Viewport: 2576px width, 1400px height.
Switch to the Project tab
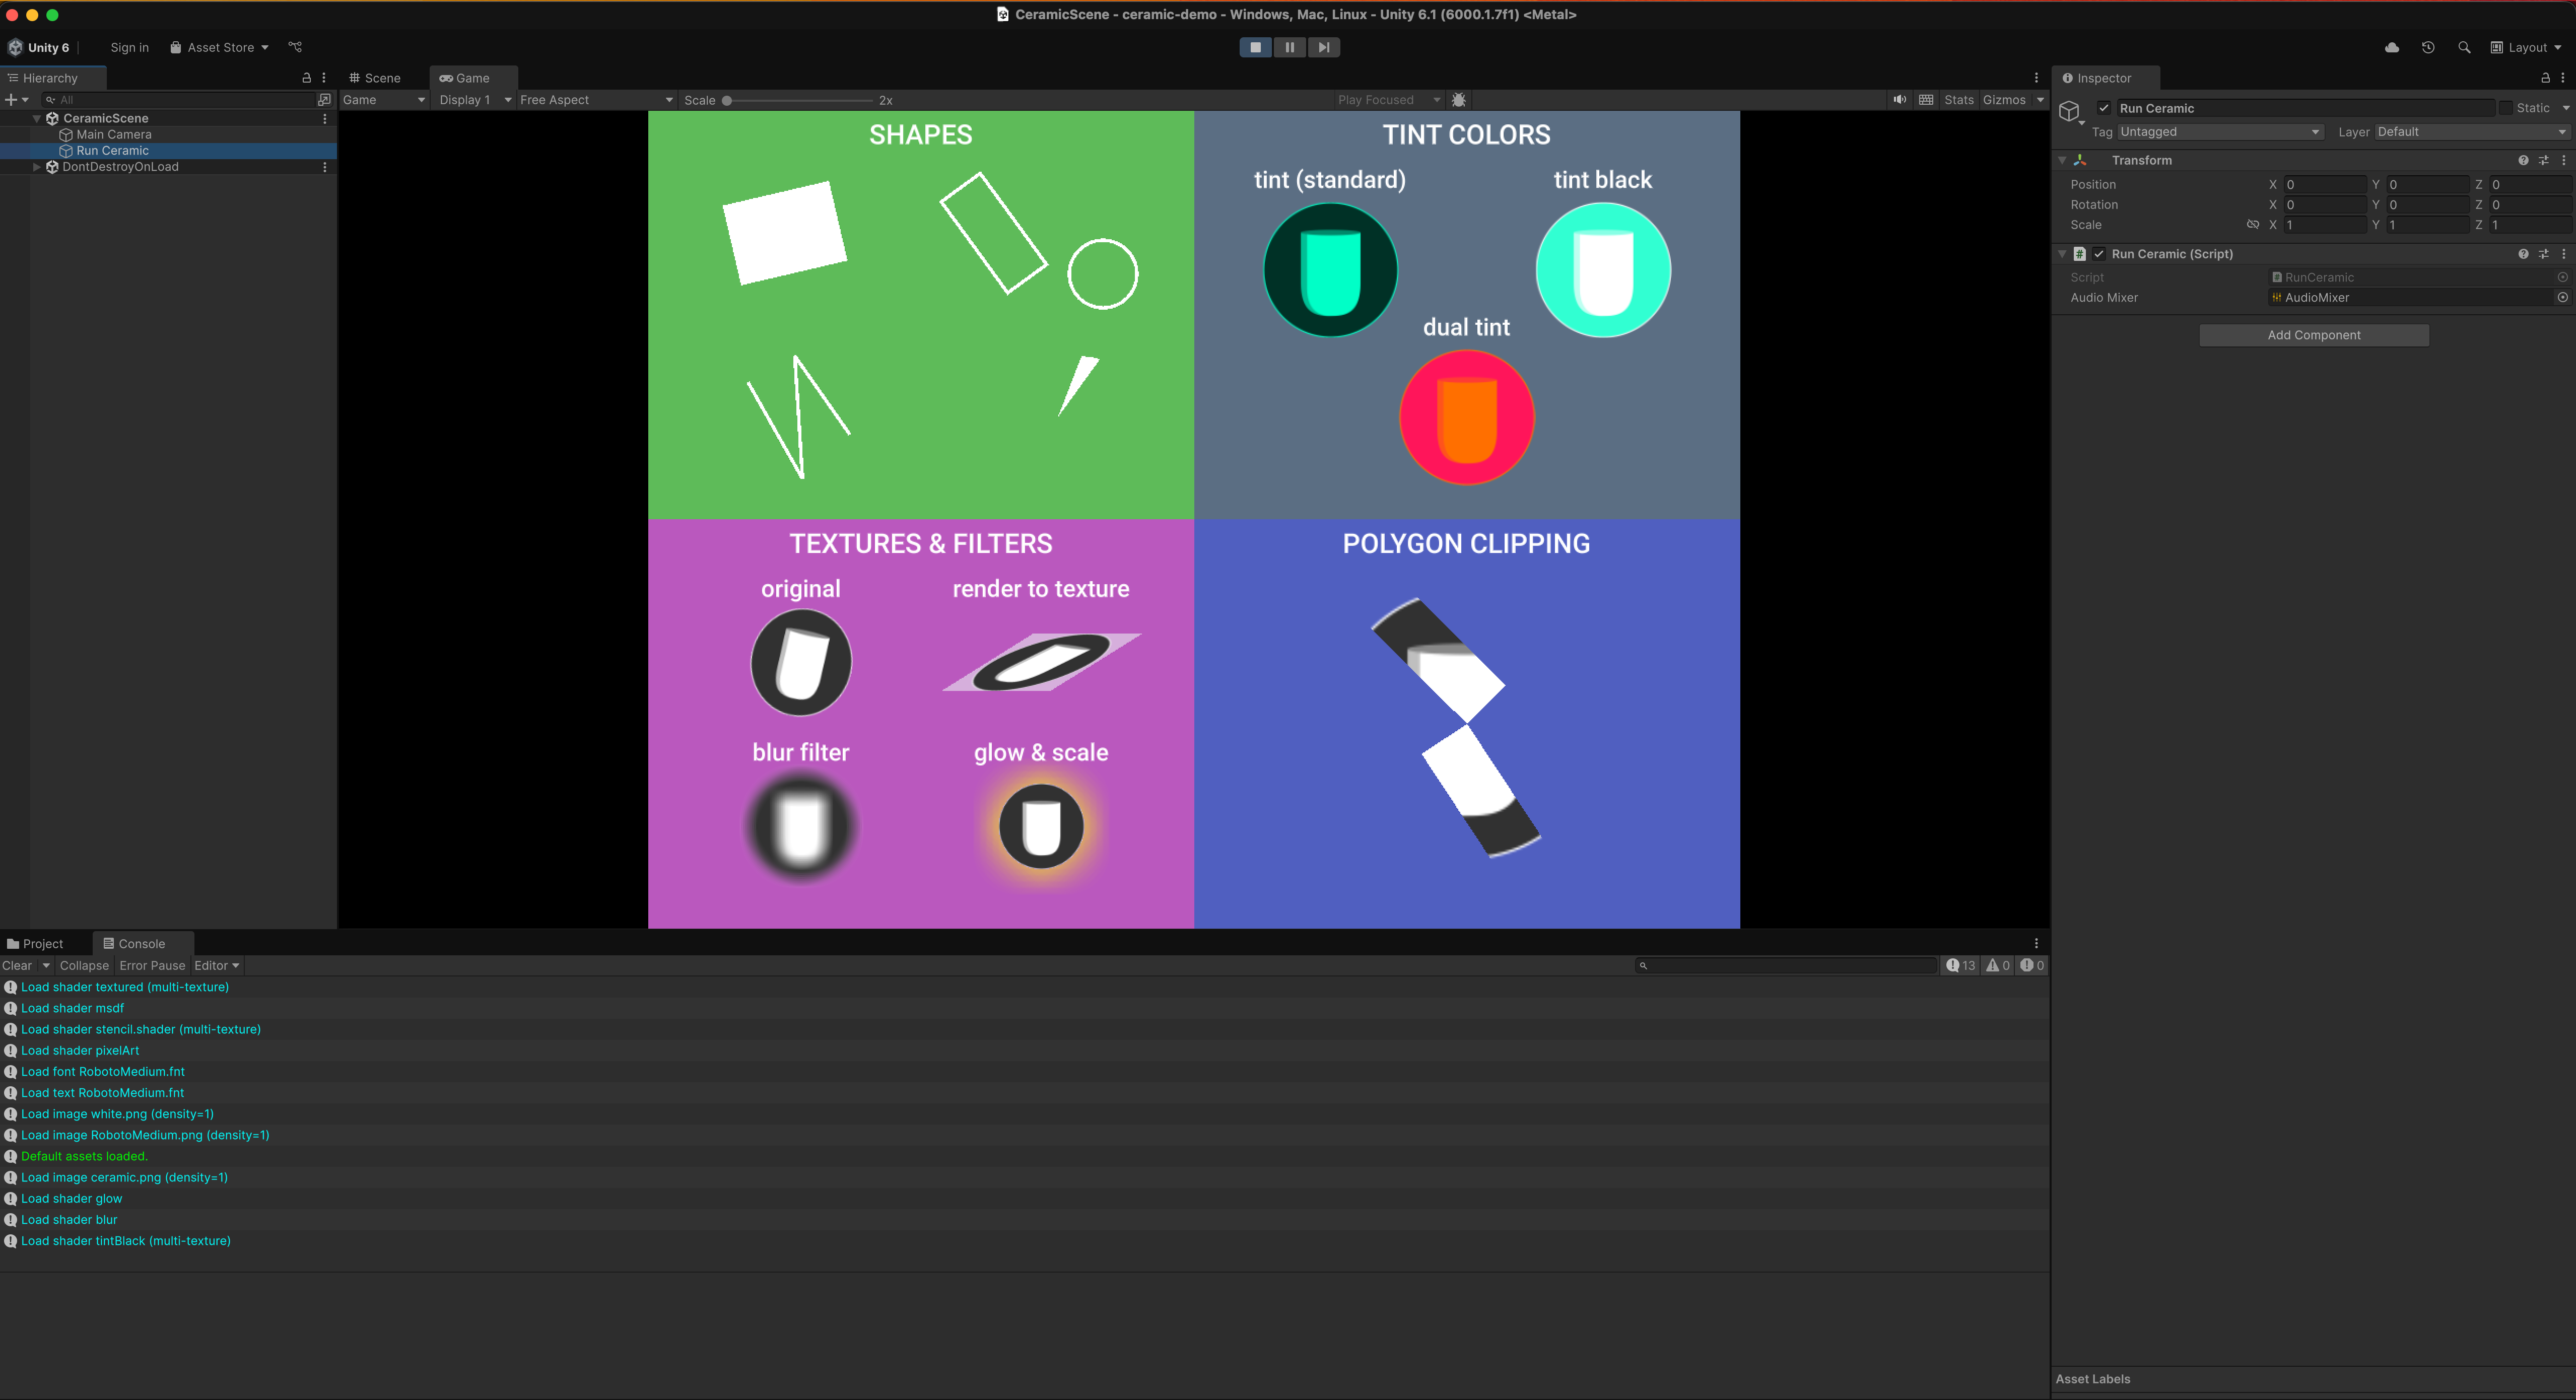point(40,943)
